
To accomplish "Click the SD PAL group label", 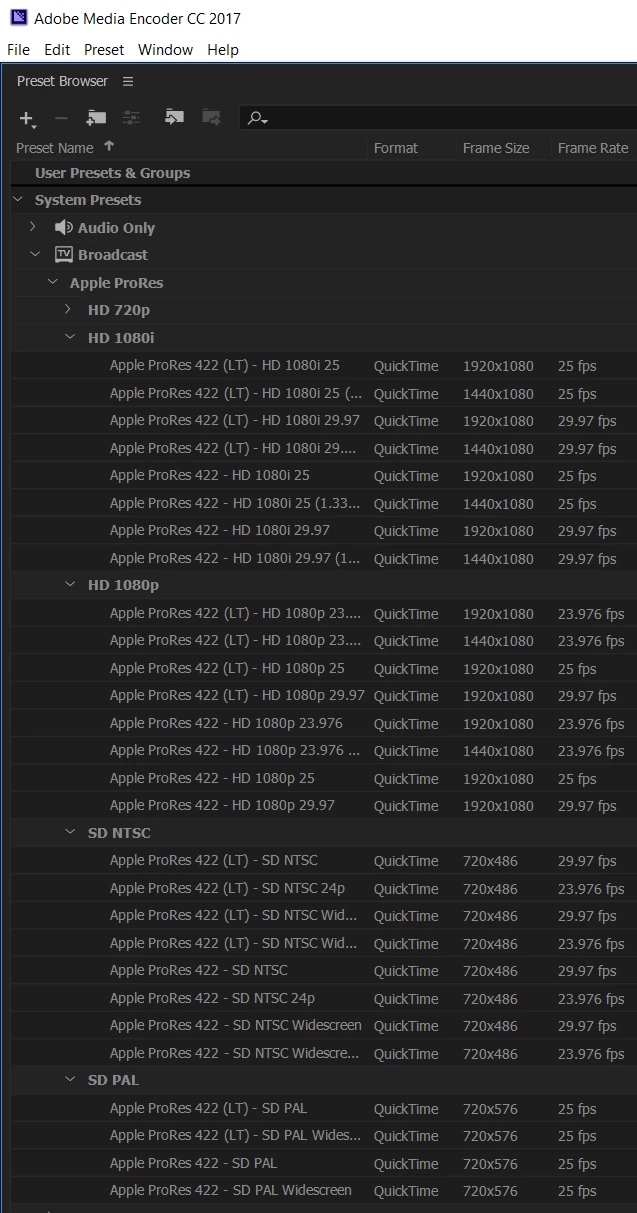I will [113, 1080].
